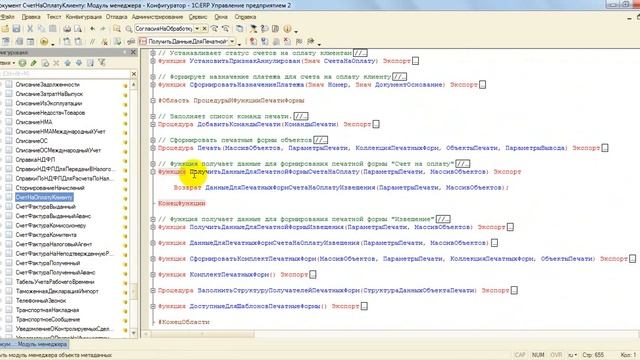Collapse the ПроцедурыИФункцииПечатиФорм region marker
The image size is (640, 360).
point(153,100)
